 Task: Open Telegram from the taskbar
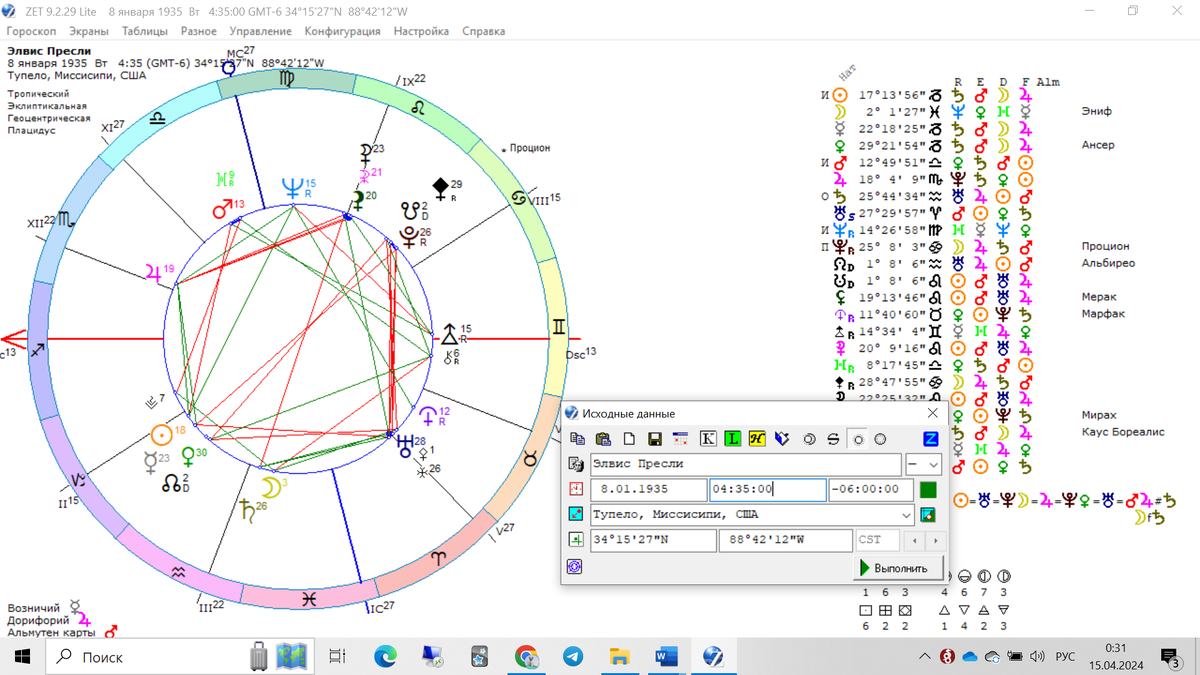(x=573, y=656)
